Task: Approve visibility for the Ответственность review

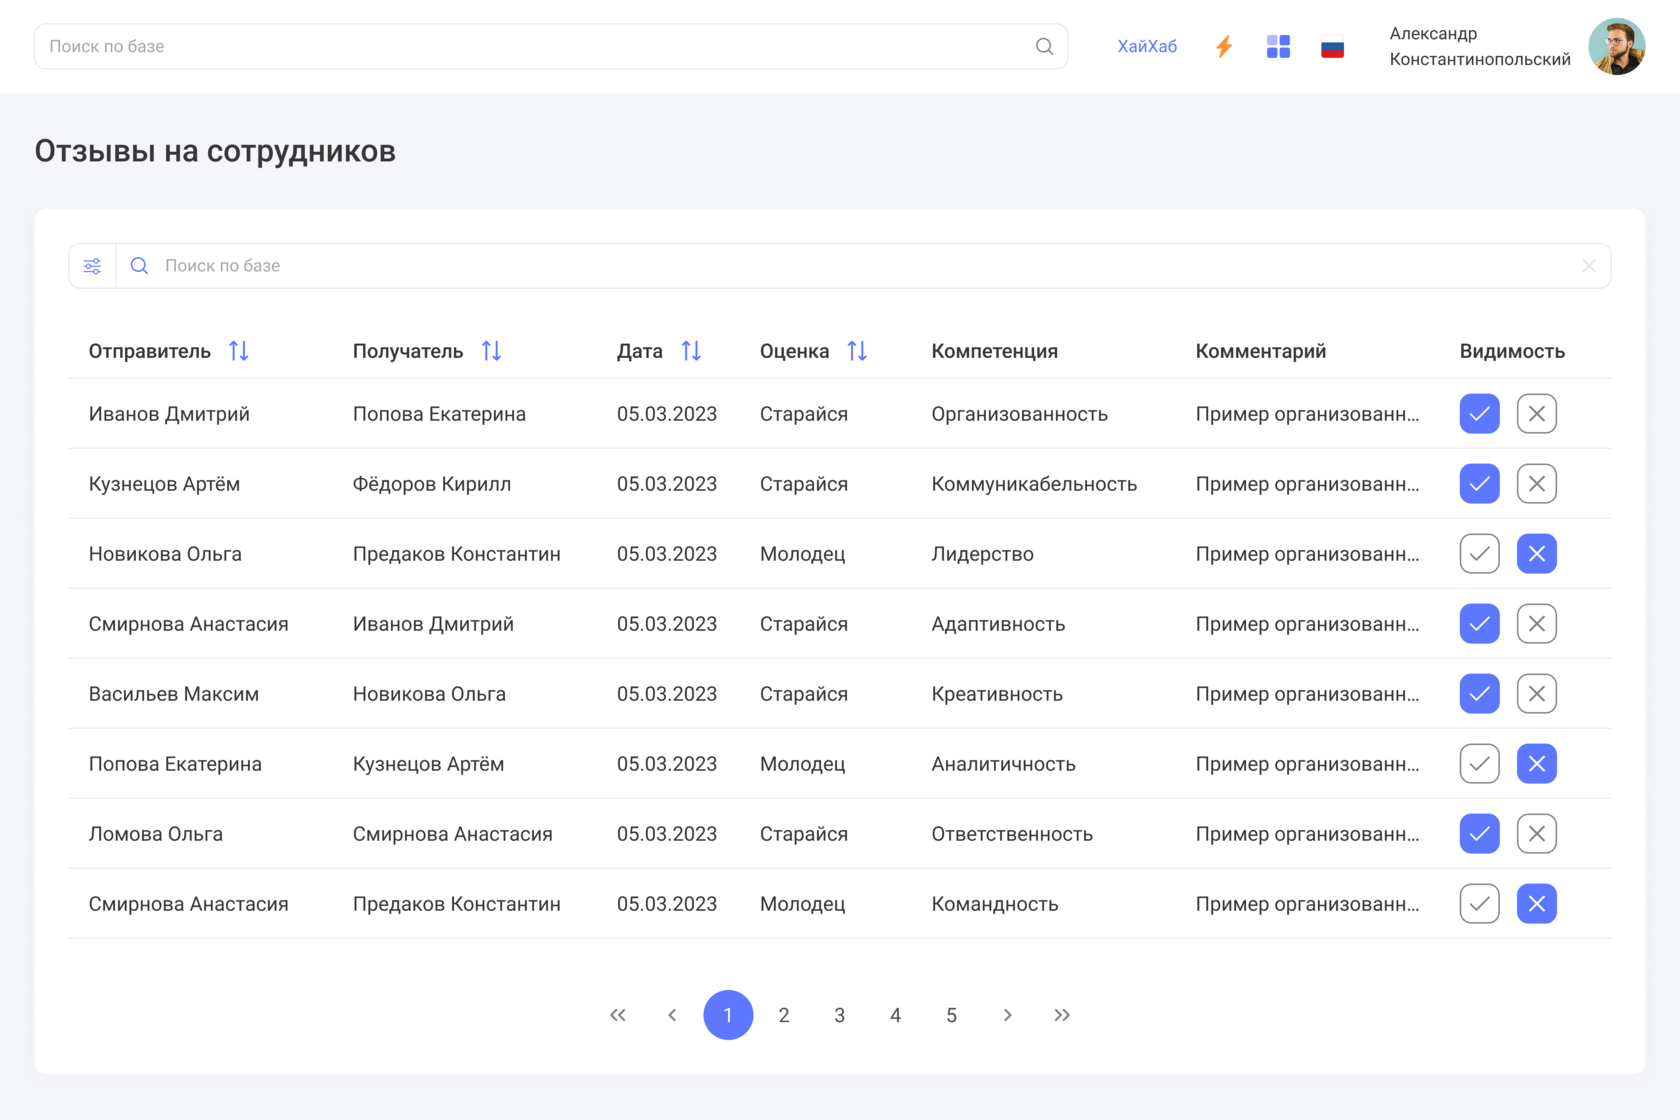Action: click(1480, 834)
